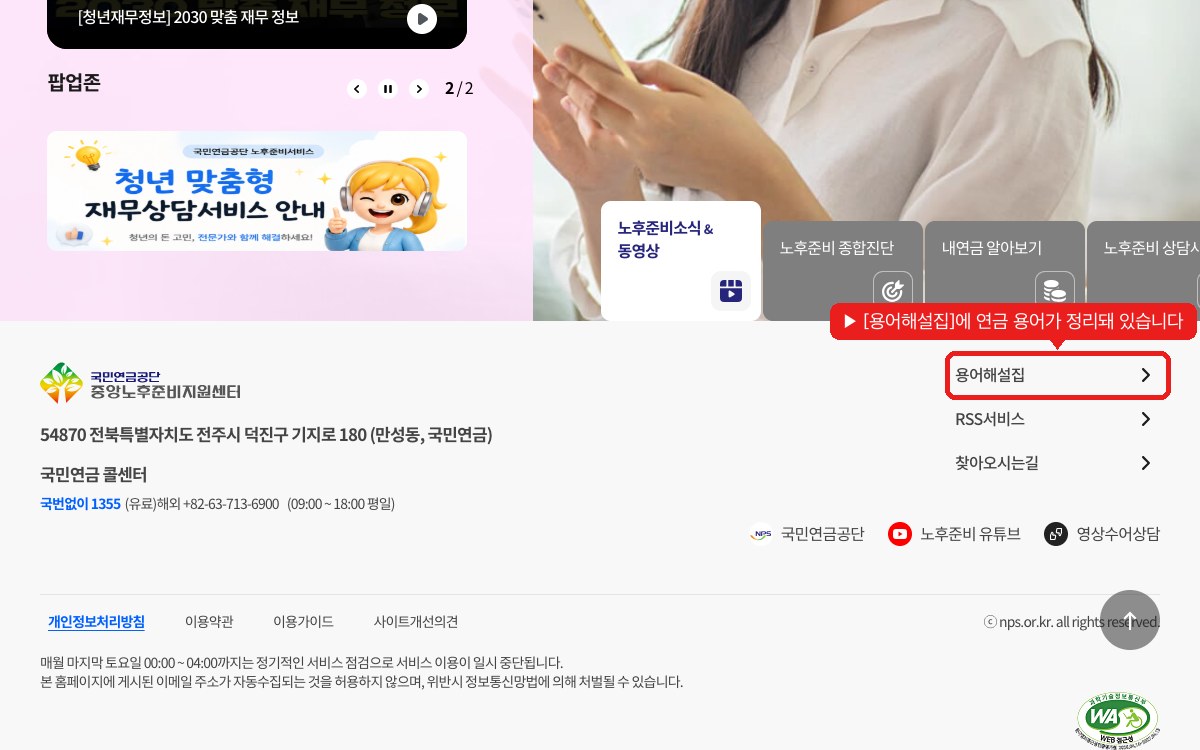This screenshot has width=1200, height=750.
Task: Open the 개인정보처리방침 page
Action: [x=96, y=621]
